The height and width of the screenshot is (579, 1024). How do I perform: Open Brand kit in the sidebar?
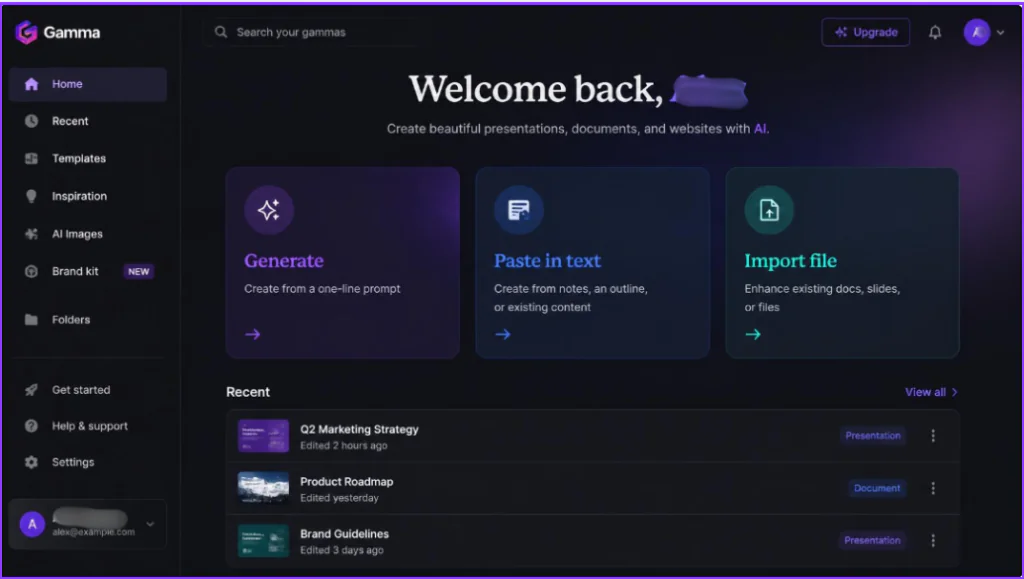click(88, 272)
